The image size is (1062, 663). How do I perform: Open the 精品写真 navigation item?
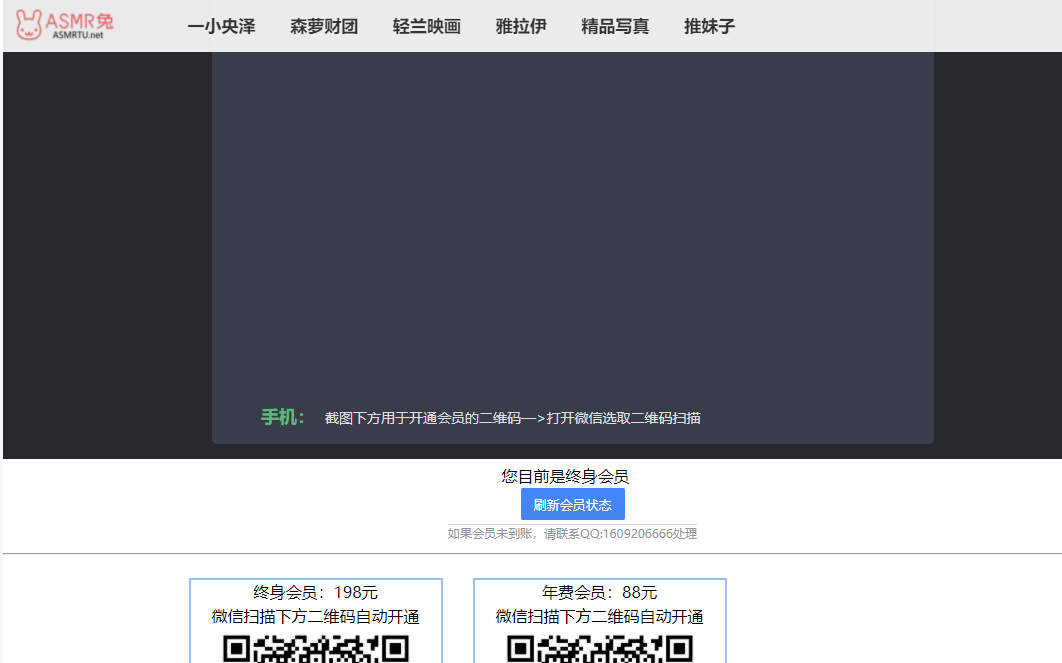click(x=615, y=26)
